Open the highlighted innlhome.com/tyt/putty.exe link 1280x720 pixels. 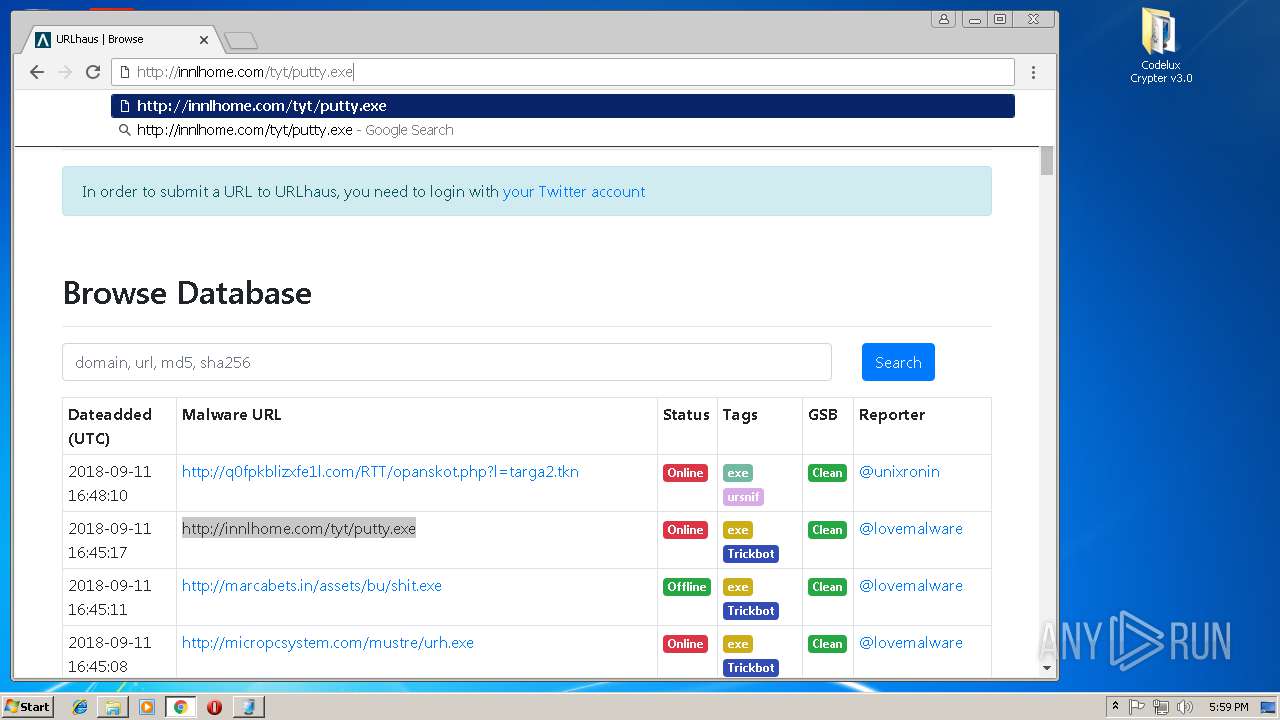(x=298, y=529)
